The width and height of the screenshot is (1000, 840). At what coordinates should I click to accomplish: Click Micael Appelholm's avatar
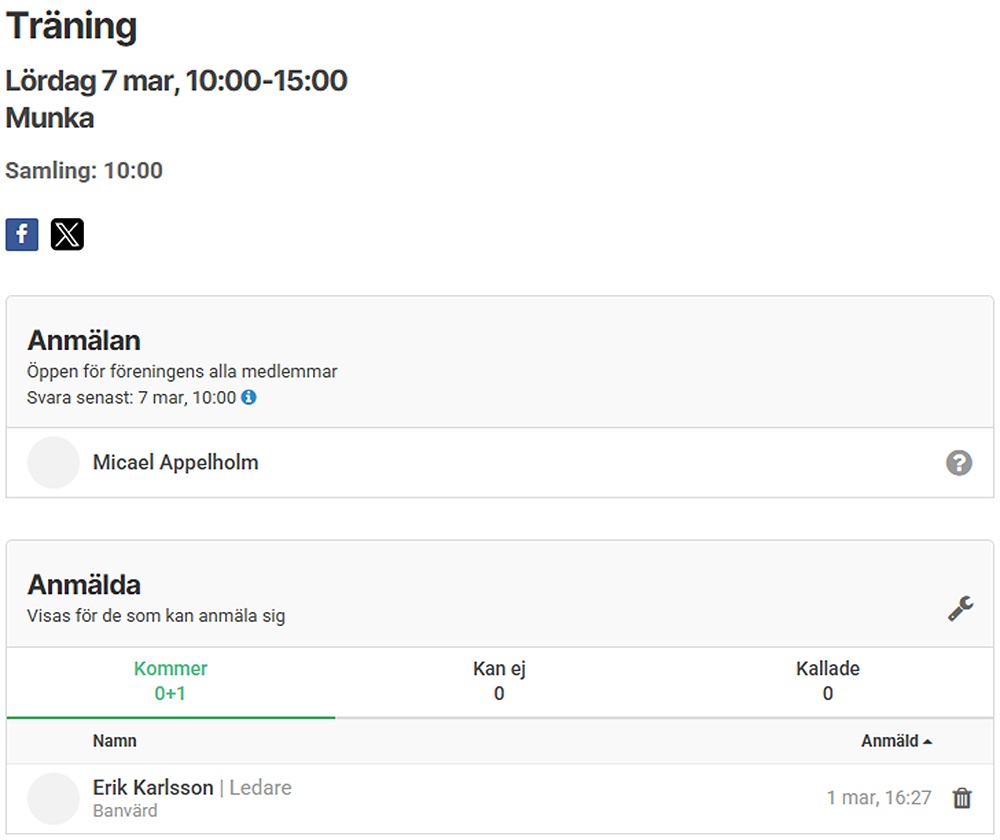click(x=53, y=463)
